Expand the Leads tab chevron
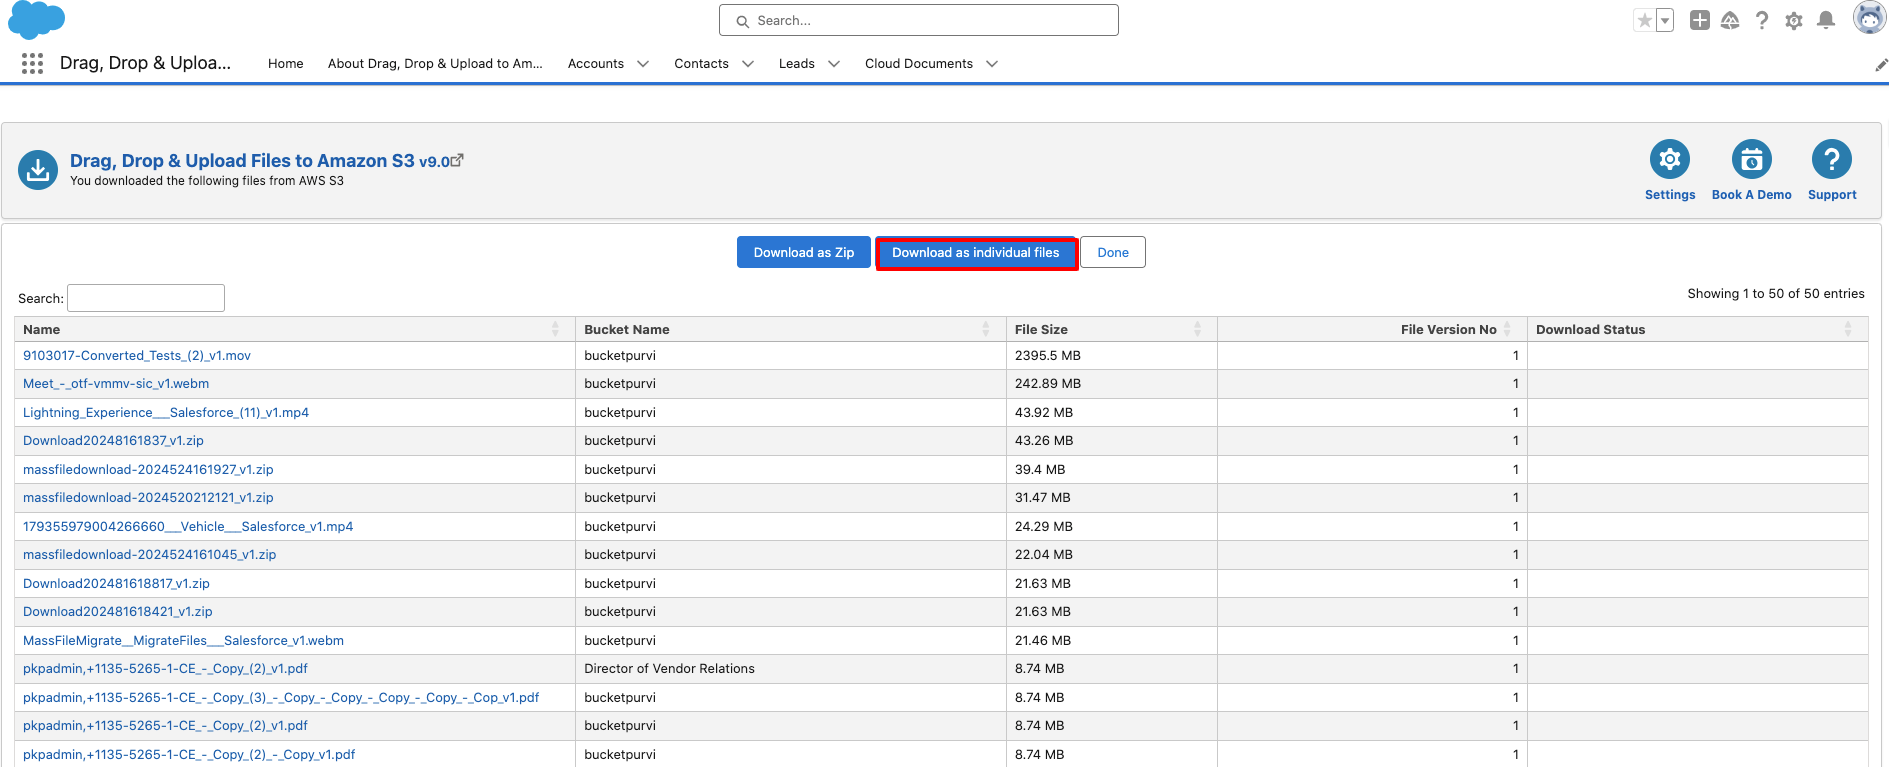This screenshot has height=767, width=1889. 834,64
